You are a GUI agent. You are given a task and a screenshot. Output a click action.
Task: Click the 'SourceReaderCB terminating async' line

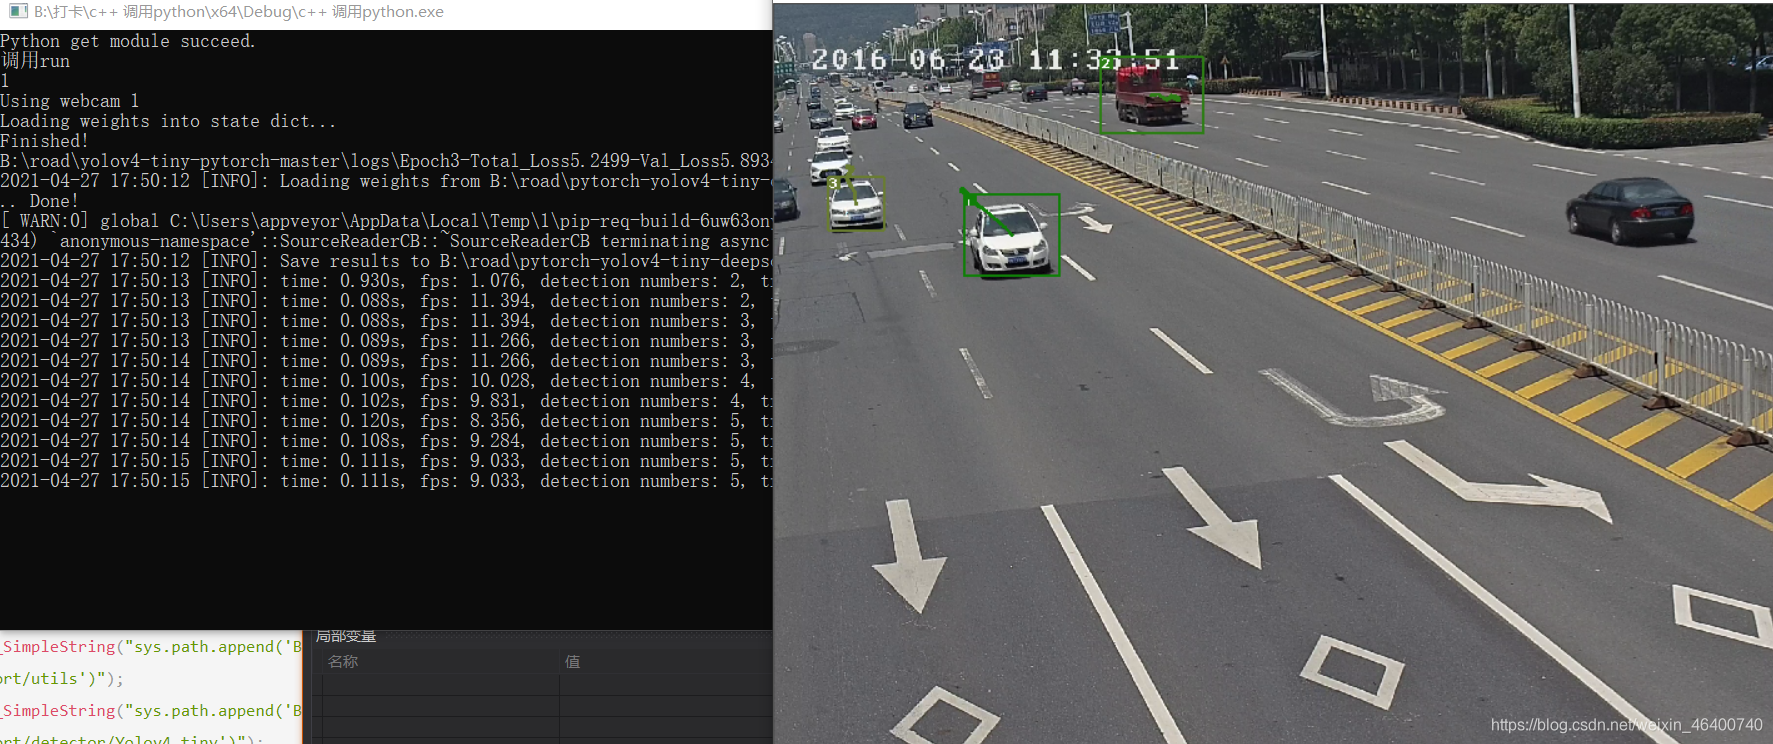point(386,241)
